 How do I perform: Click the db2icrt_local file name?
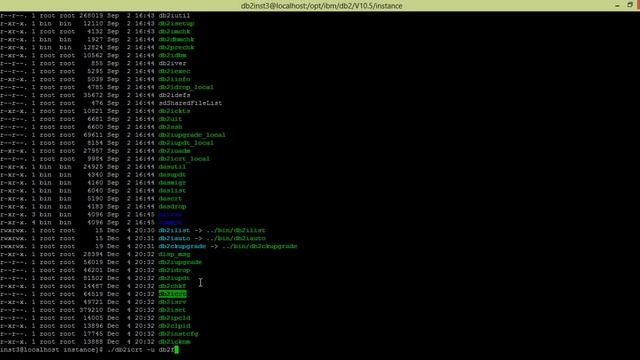(x=184, y=159)
